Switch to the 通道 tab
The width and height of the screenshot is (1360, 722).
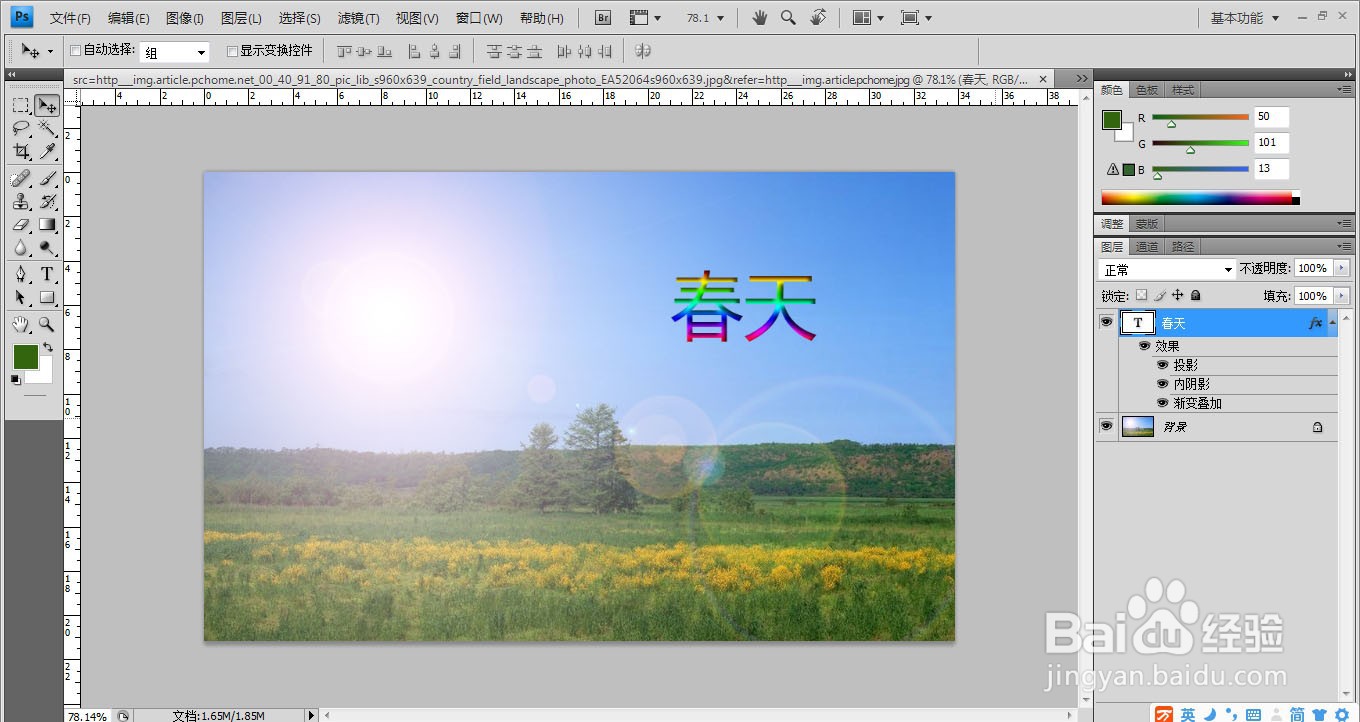coord(1147,246)
